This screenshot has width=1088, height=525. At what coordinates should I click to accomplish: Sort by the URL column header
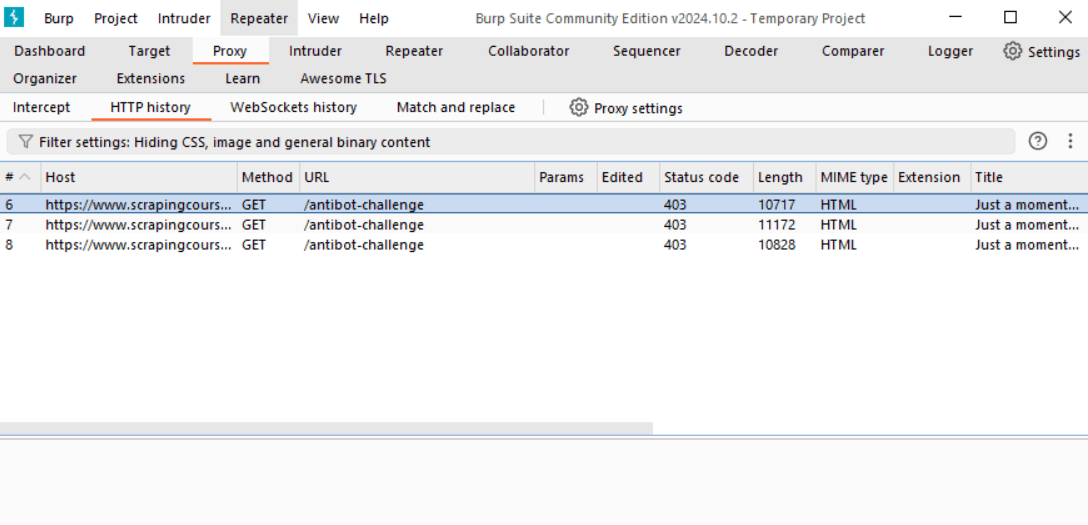[x=416, y=178]
